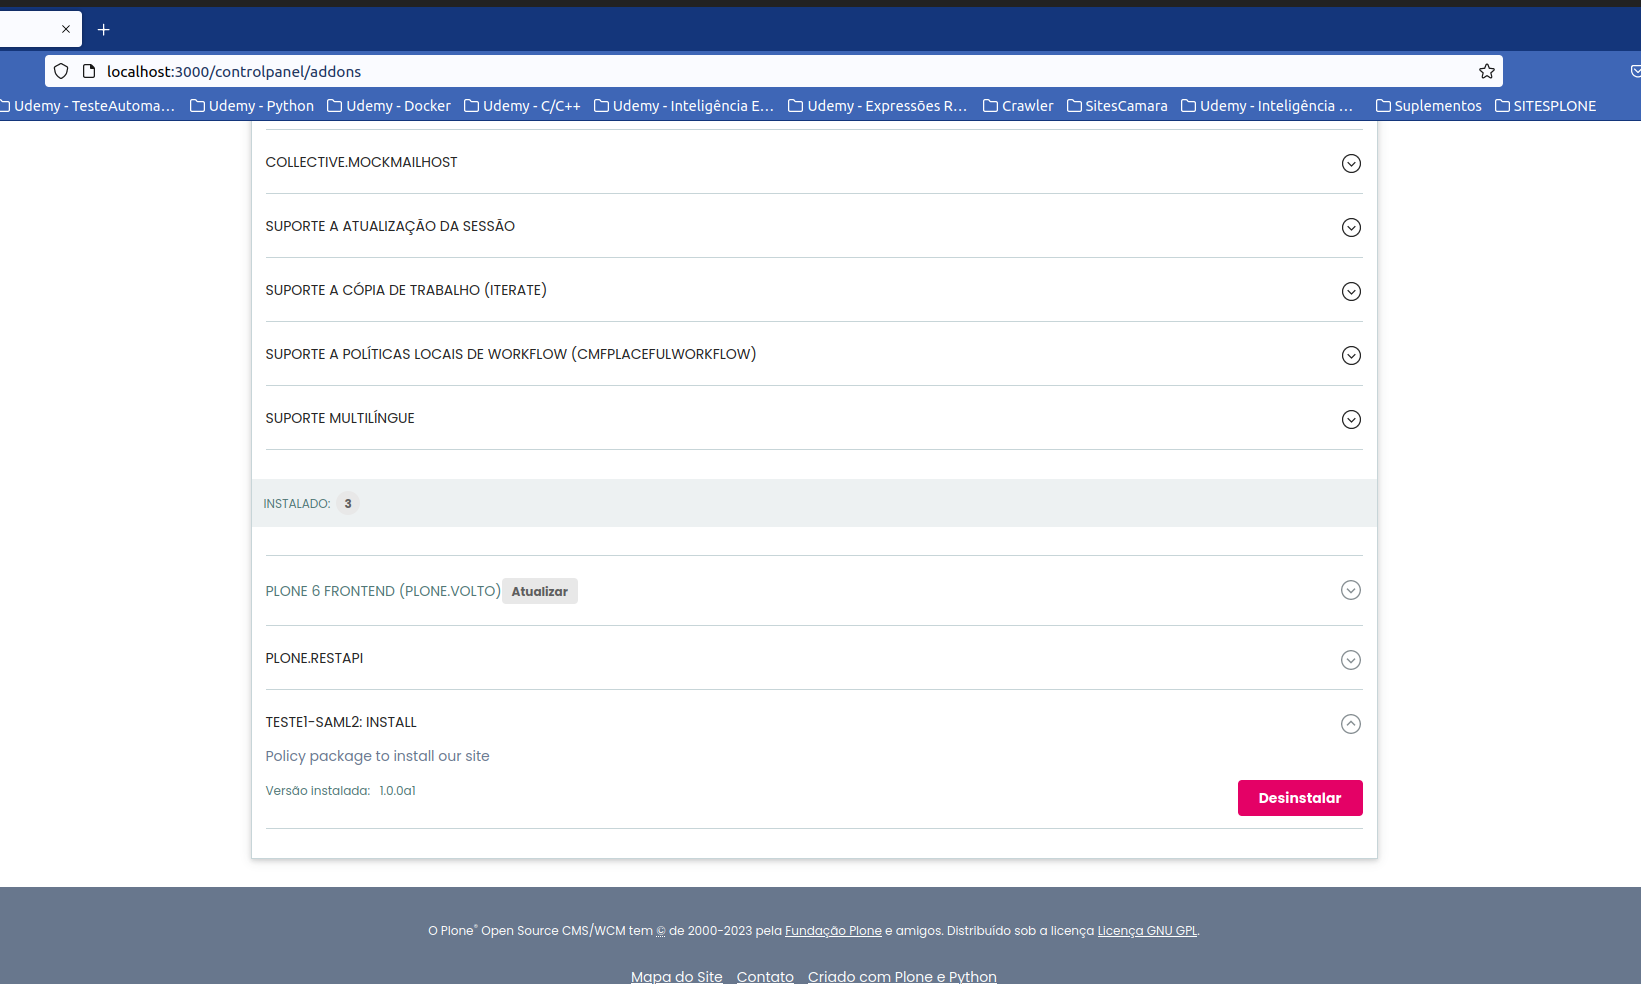The width and height of the screenshot is (1641, 984).
Task: Click the Desinstalar button
Action: tap(1300, 797)
